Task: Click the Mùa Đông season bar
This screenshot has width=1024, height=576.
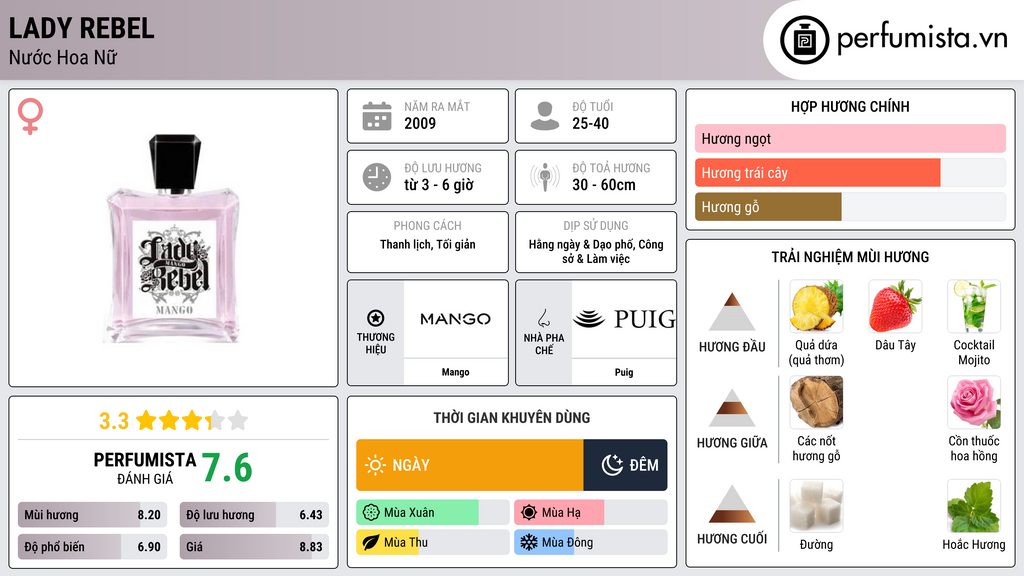Action: point(591,542)
